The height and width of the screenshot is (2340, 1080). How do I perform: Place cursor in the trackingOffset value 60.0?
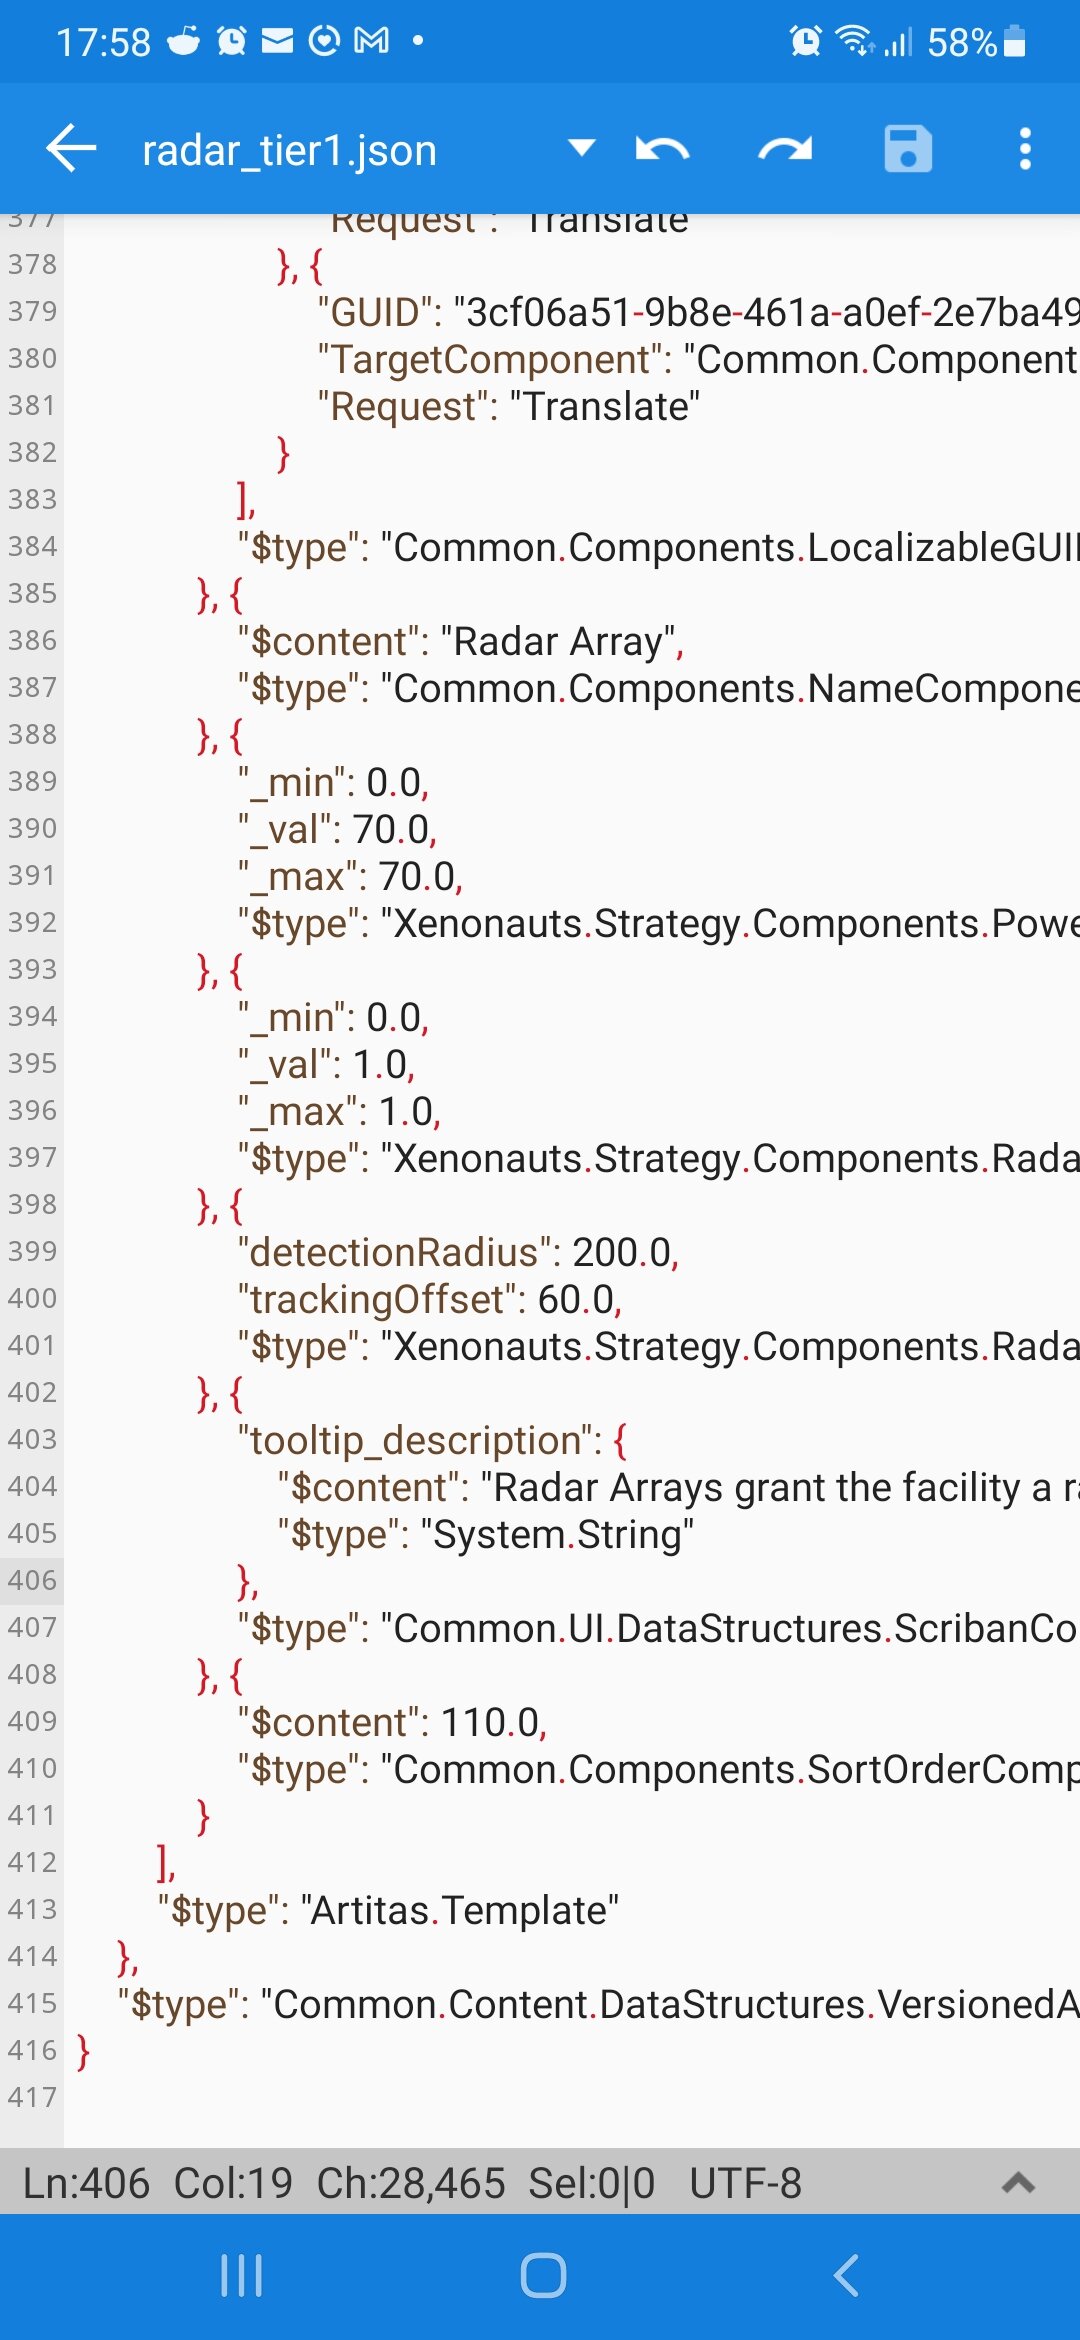click(x=576, y=1299)
